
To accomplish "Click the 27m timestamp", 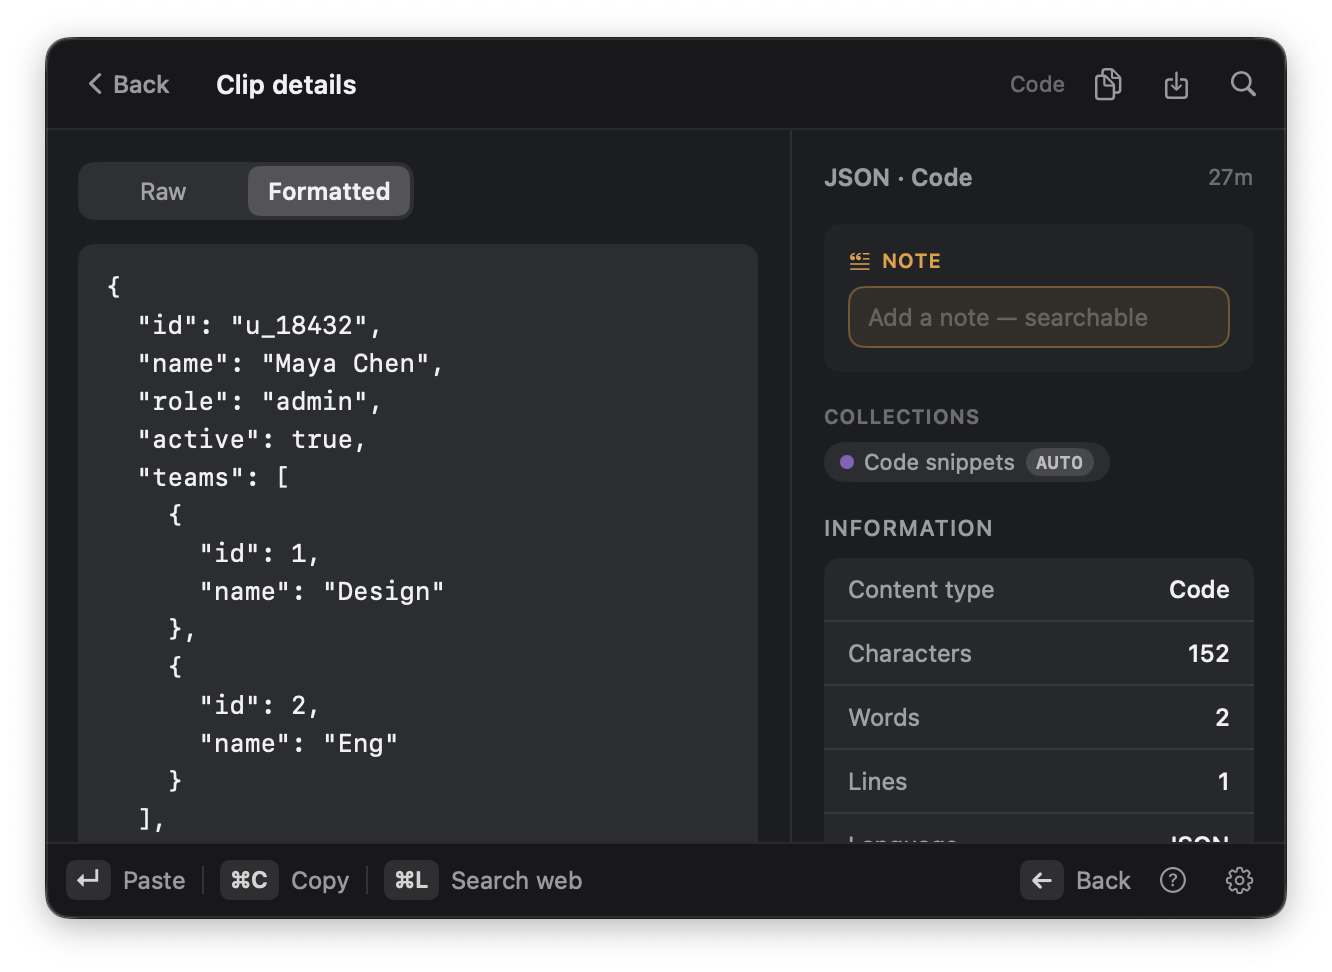I will (1230, 178).
